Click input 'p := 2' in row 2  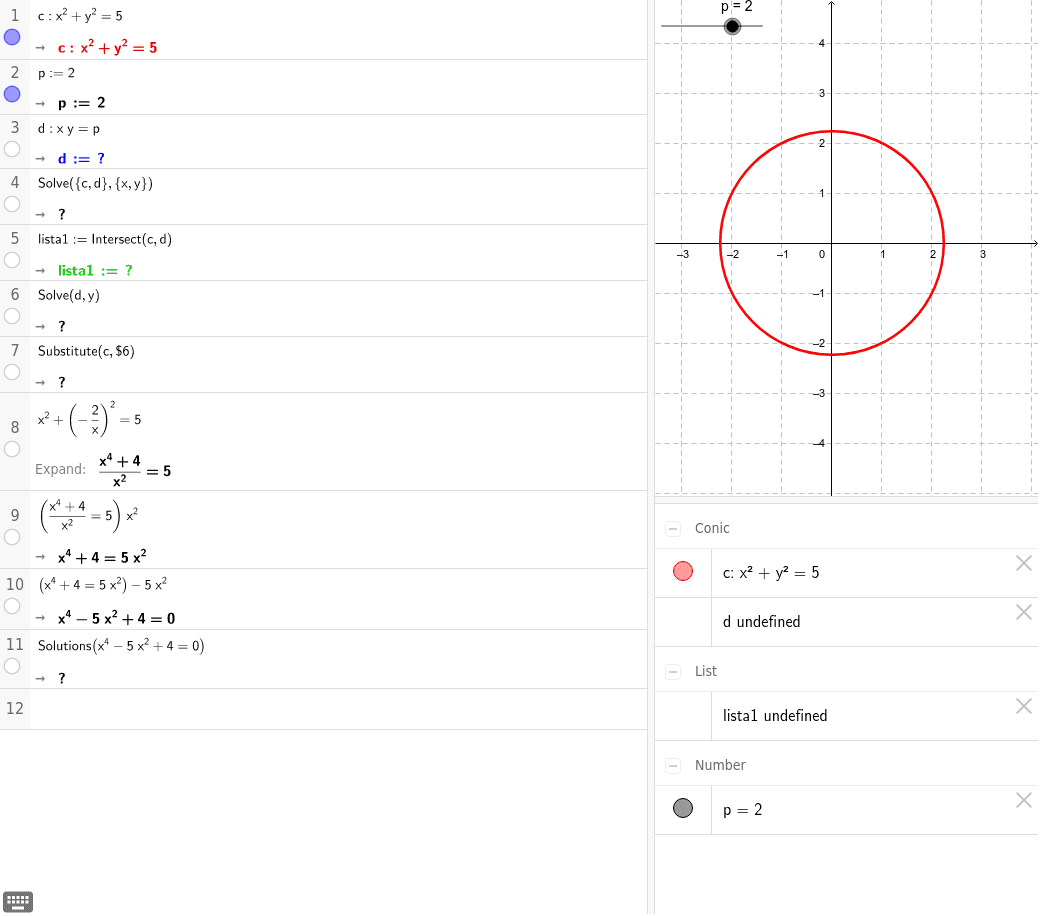pyautogui.click(x=56, y=73)
